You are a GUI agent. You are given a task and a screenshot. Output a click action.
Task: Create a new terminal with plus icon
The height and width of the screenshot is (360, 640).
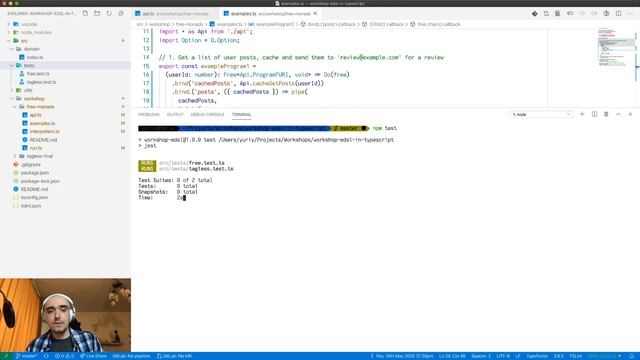click(582, 114)
